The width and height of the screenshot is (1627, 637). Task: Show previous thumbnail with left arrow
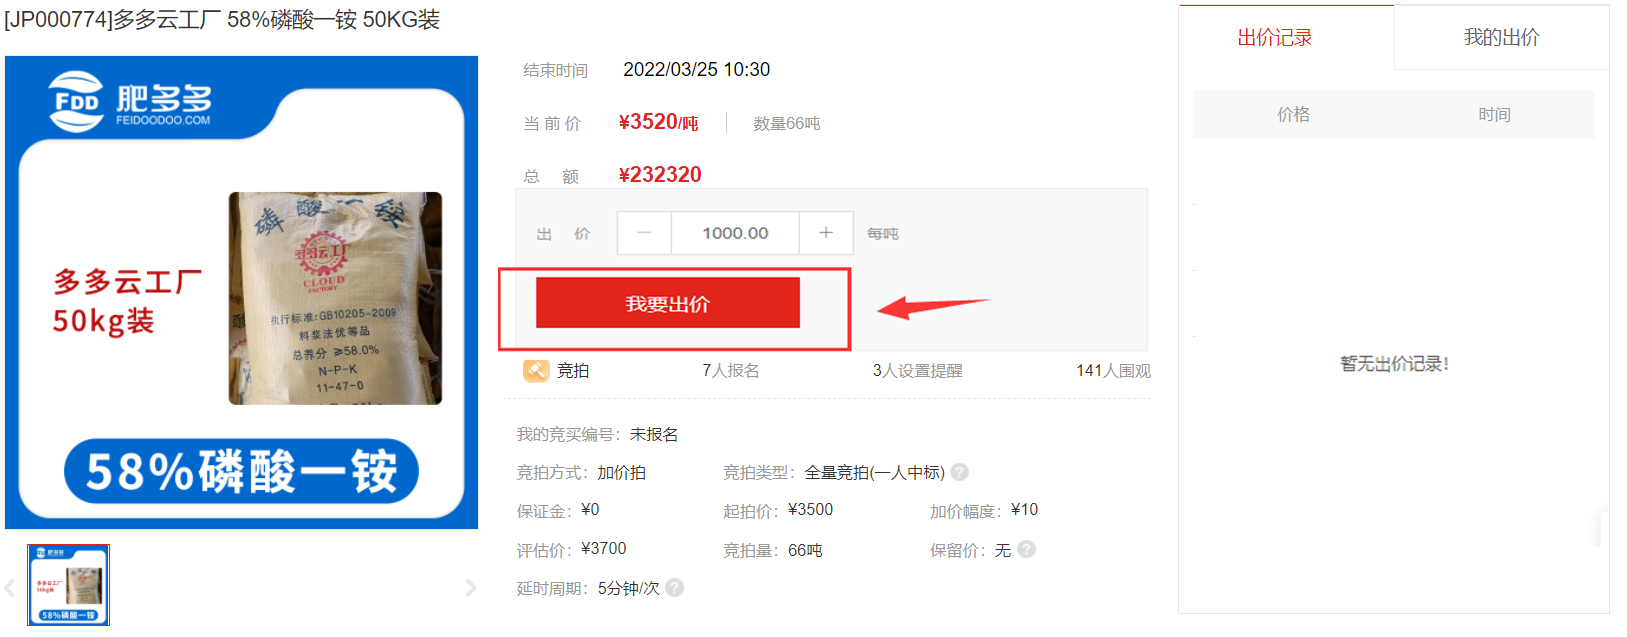coord(10,588)
